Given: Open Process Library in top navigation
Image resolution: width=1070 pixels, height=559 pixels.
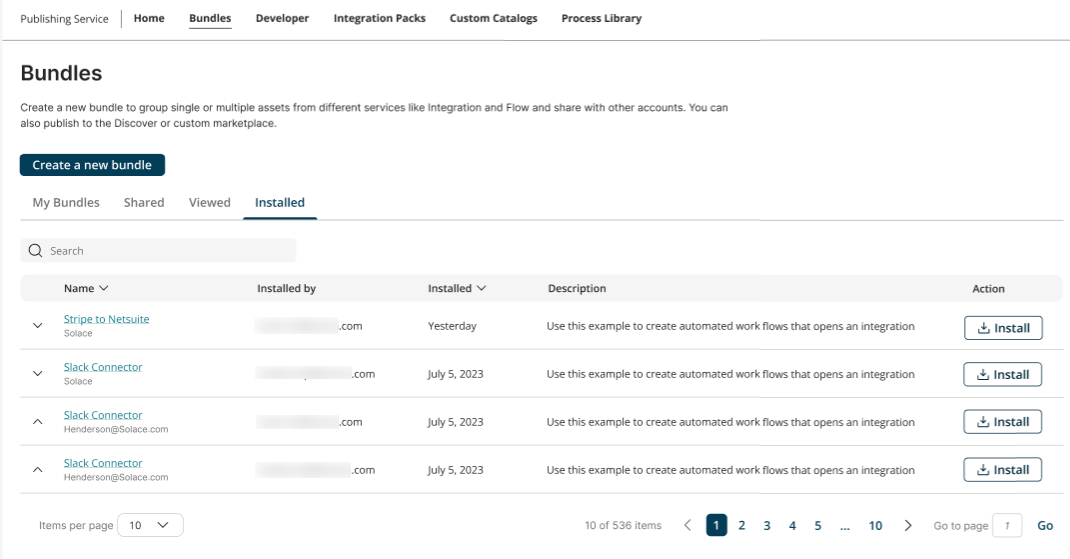Looking at the screenshot, I should pyautogui.click(x=601, y=18).
